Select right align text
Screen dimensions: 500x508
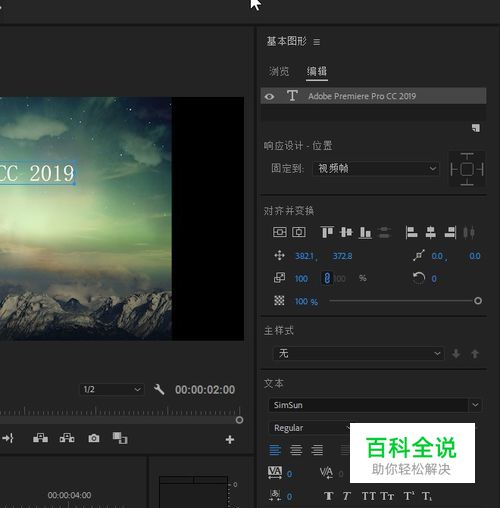point(317,450)
